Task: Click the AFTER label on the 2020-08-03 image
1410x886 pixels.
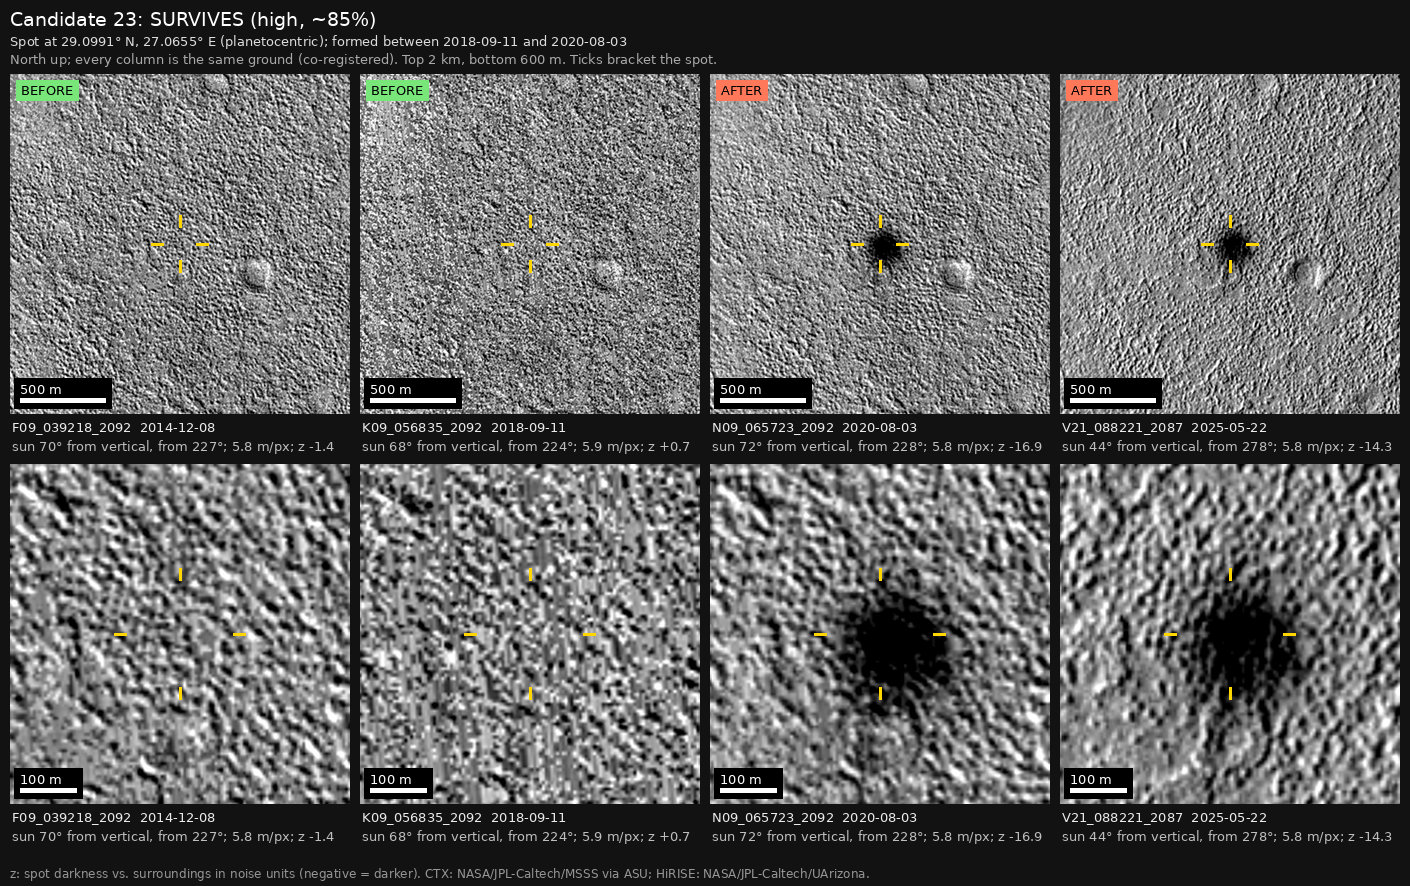Action: pos(741,91)
